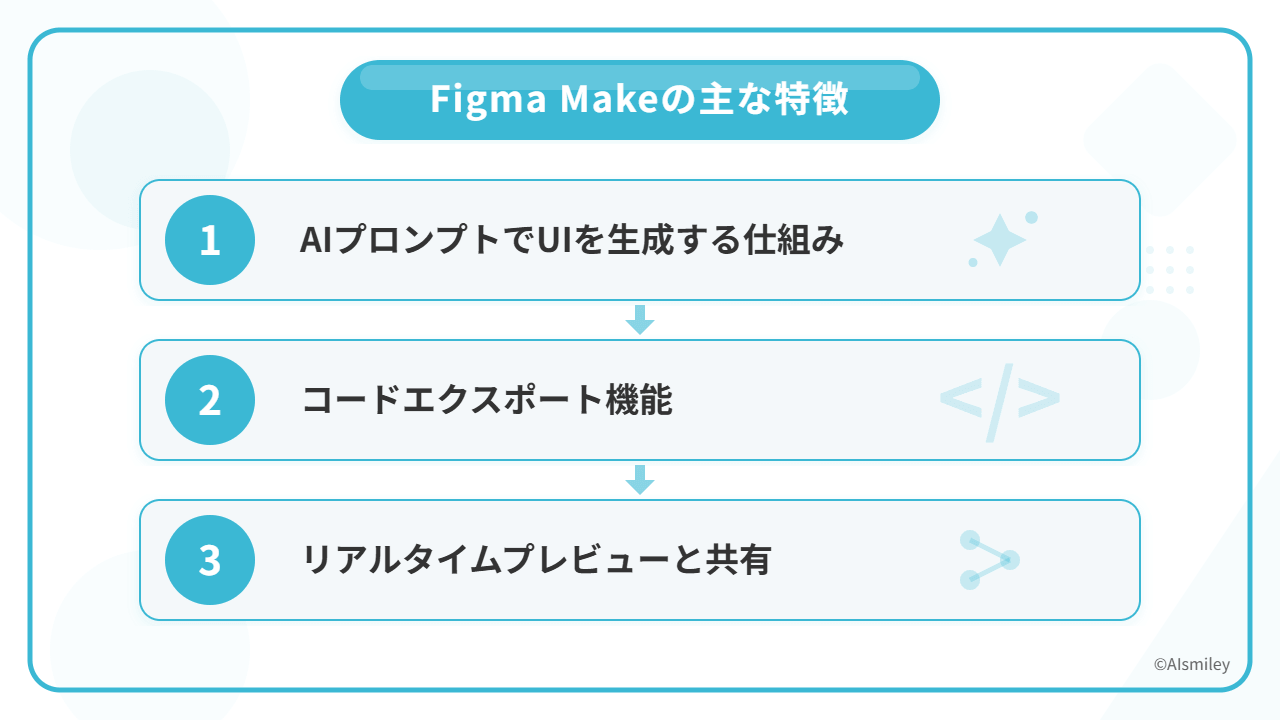Click the number 1 circle badge
This screenshot has width=1280, height=720.
(x=210, y=240)
